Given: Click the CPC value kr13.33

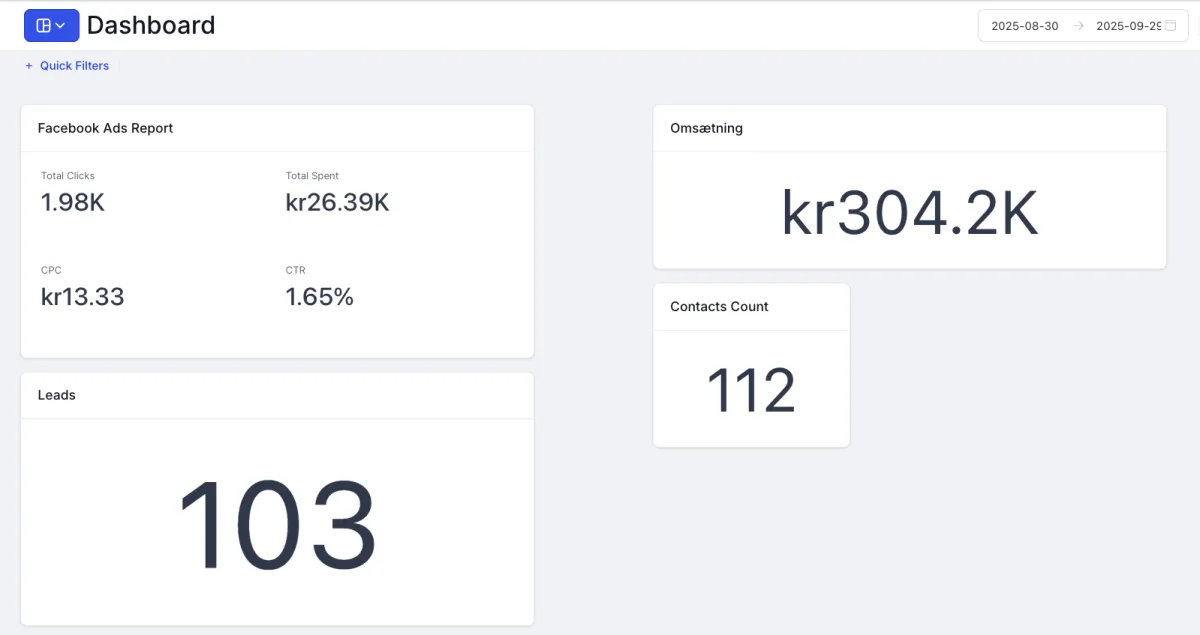Looking at the screenshot, I should pyautogui.click(x=82, y=297).
